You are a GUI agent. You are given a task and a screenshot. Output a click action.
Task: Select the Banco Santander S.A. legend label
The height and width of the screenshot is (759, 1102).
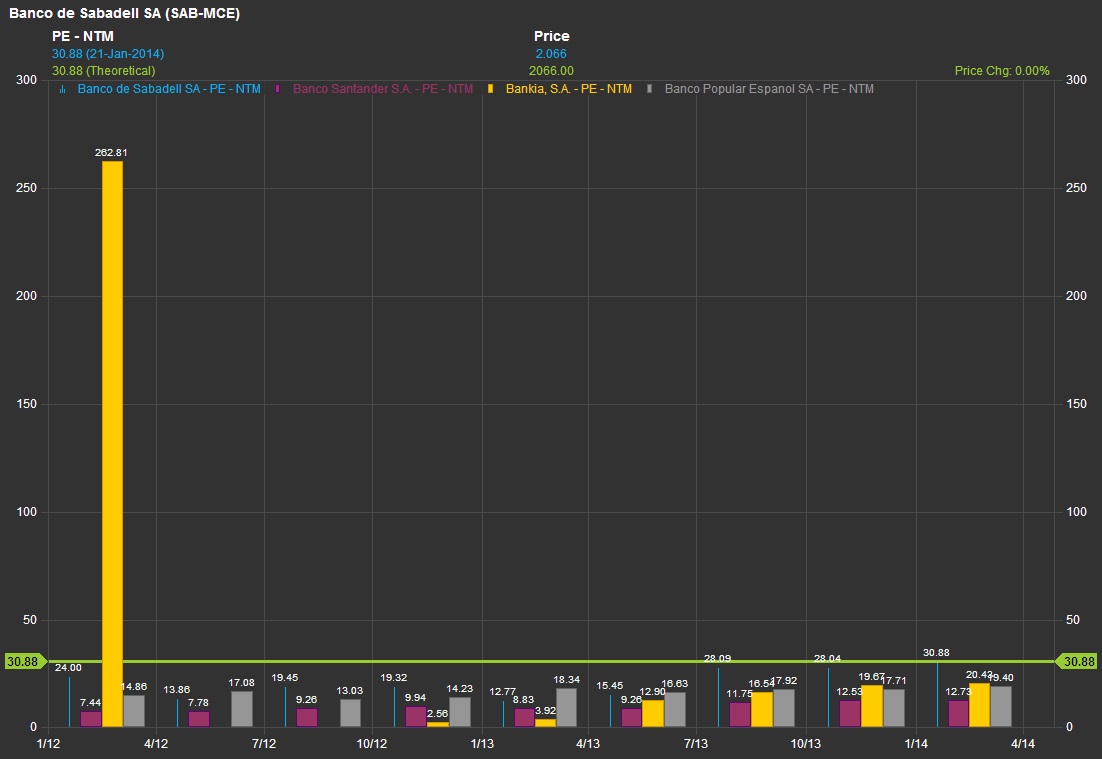pyautogui.click(x=383, y=89)
